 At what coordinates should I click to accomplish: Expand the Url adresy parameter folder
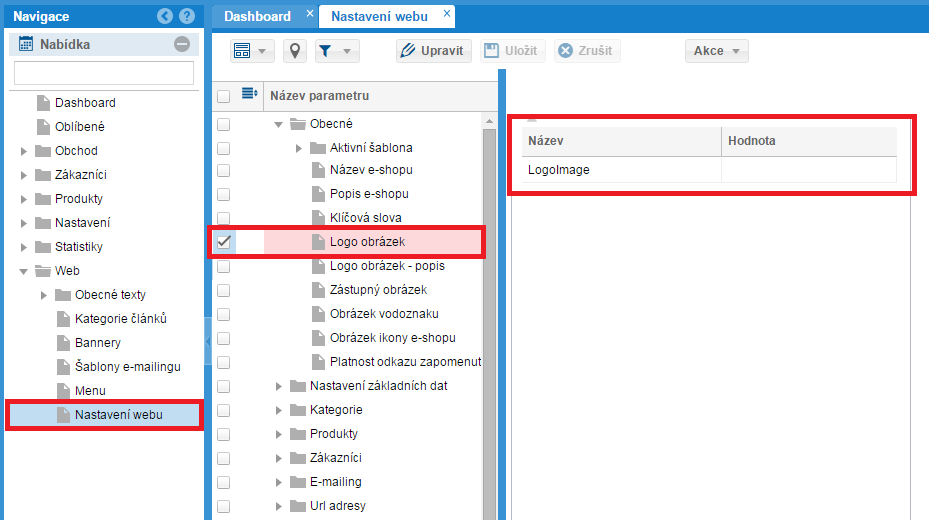click(x=278, y=506)
